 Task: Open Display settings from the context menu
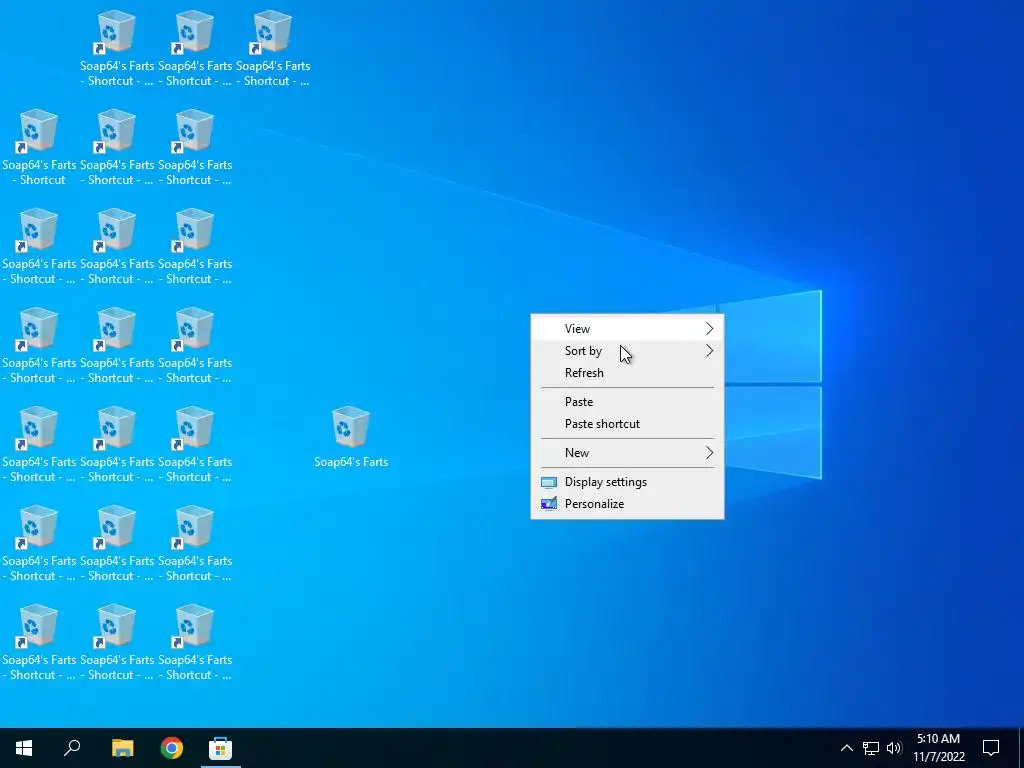(627, 482)
